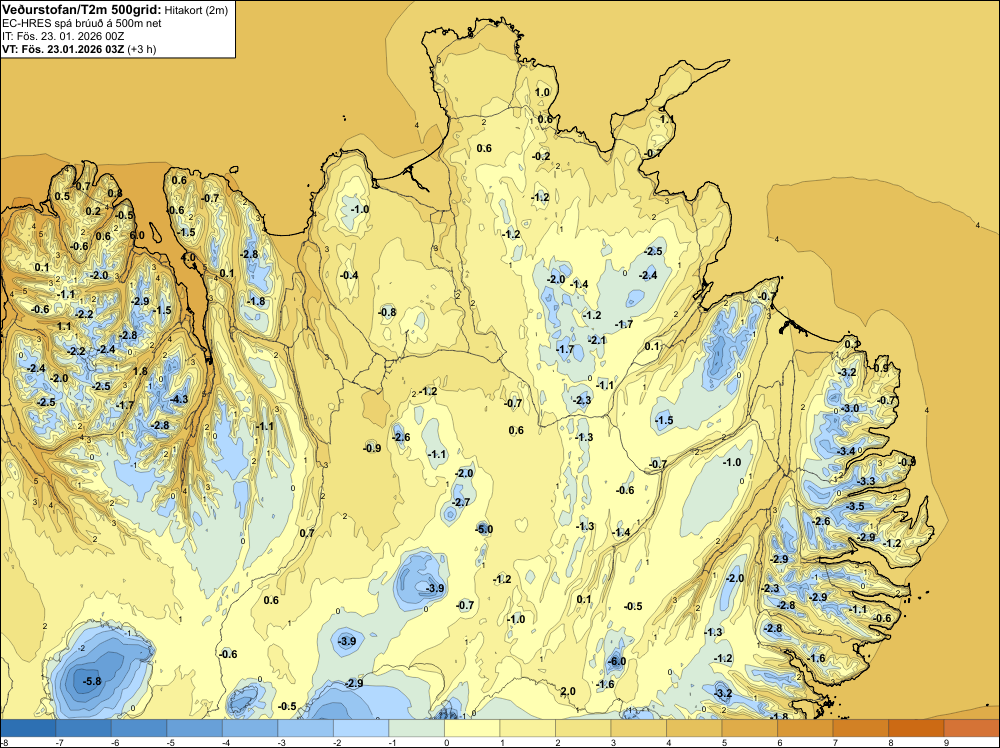This screenshot has height=748, width=1000.
Task: Click the '-0.8' temperature value
Action: 387,312
